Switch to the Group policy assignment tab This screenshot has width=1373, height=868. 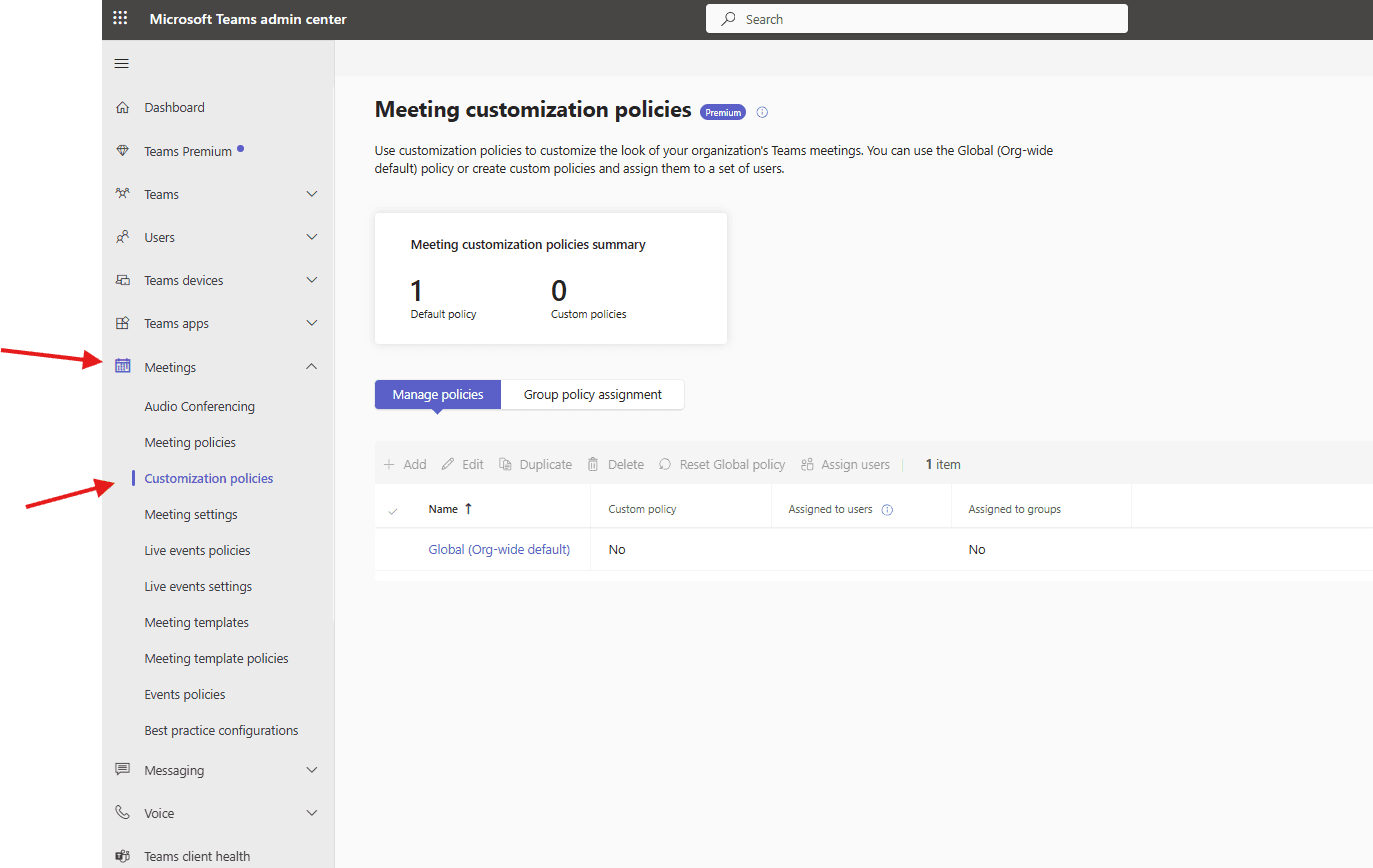pyautogui.click(x=592, y=394)
